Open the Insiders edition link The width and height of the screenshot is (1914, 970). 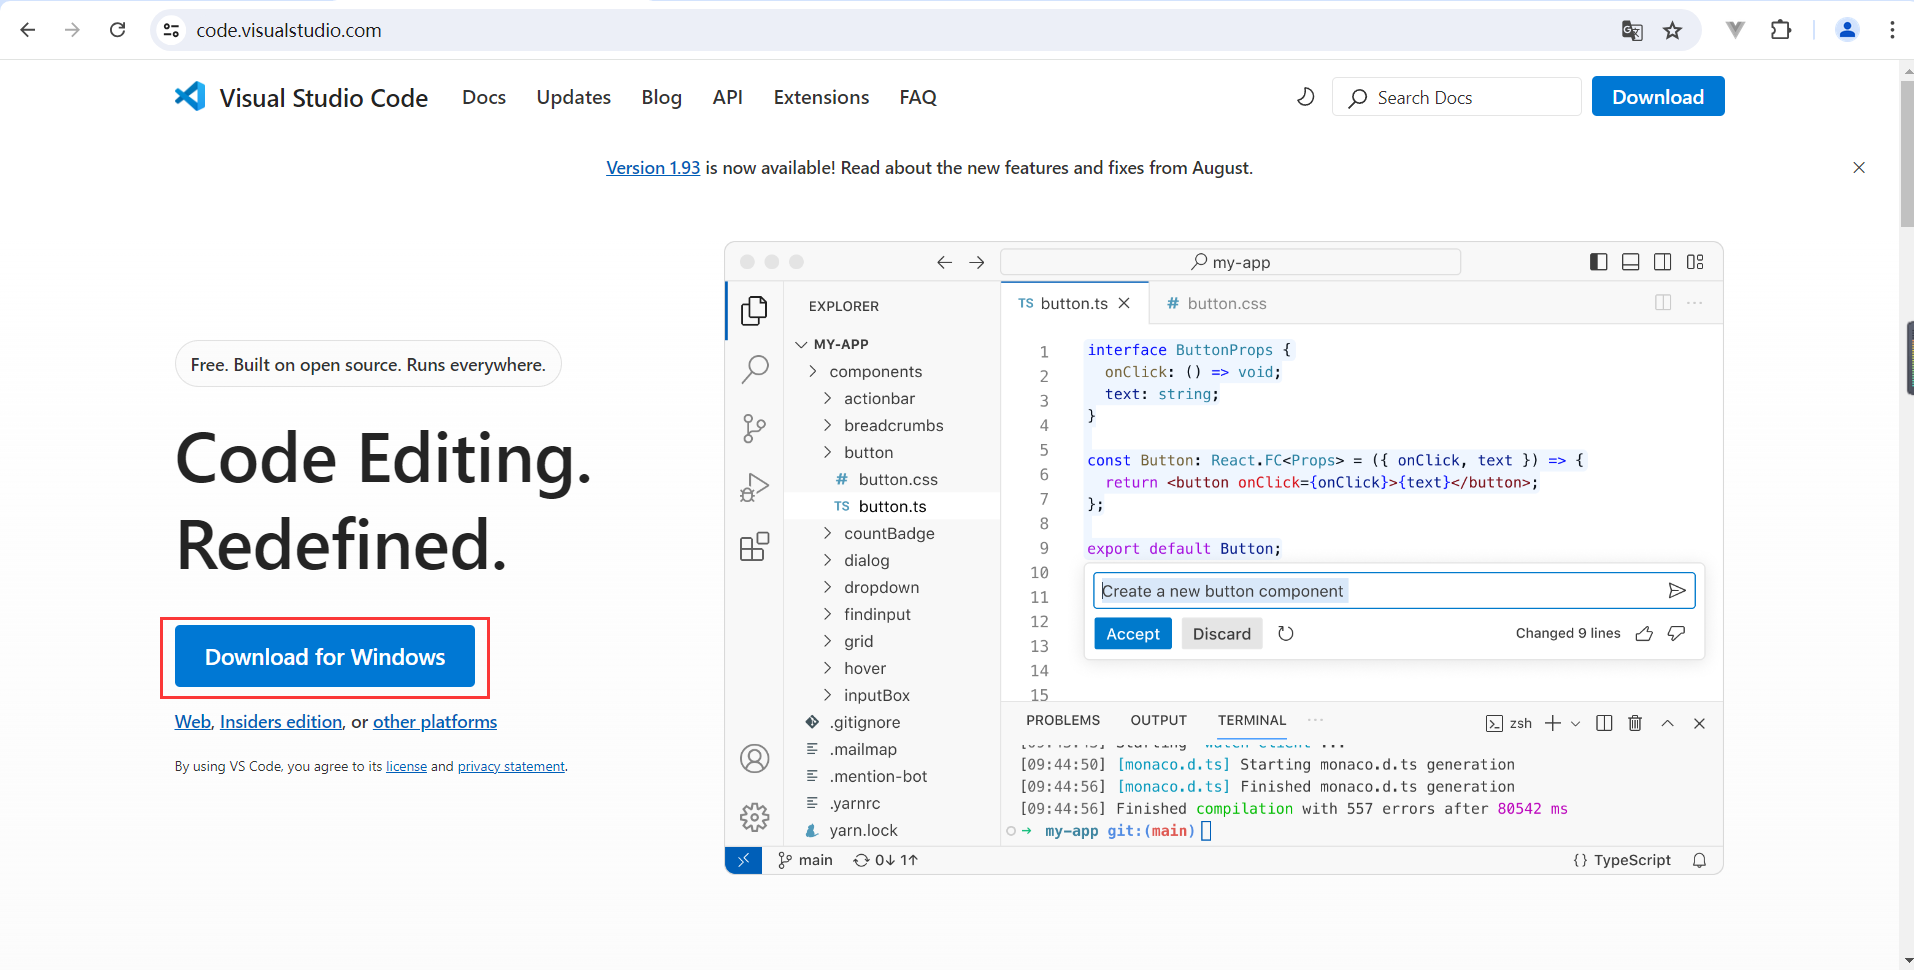click(x=281, y=722)
